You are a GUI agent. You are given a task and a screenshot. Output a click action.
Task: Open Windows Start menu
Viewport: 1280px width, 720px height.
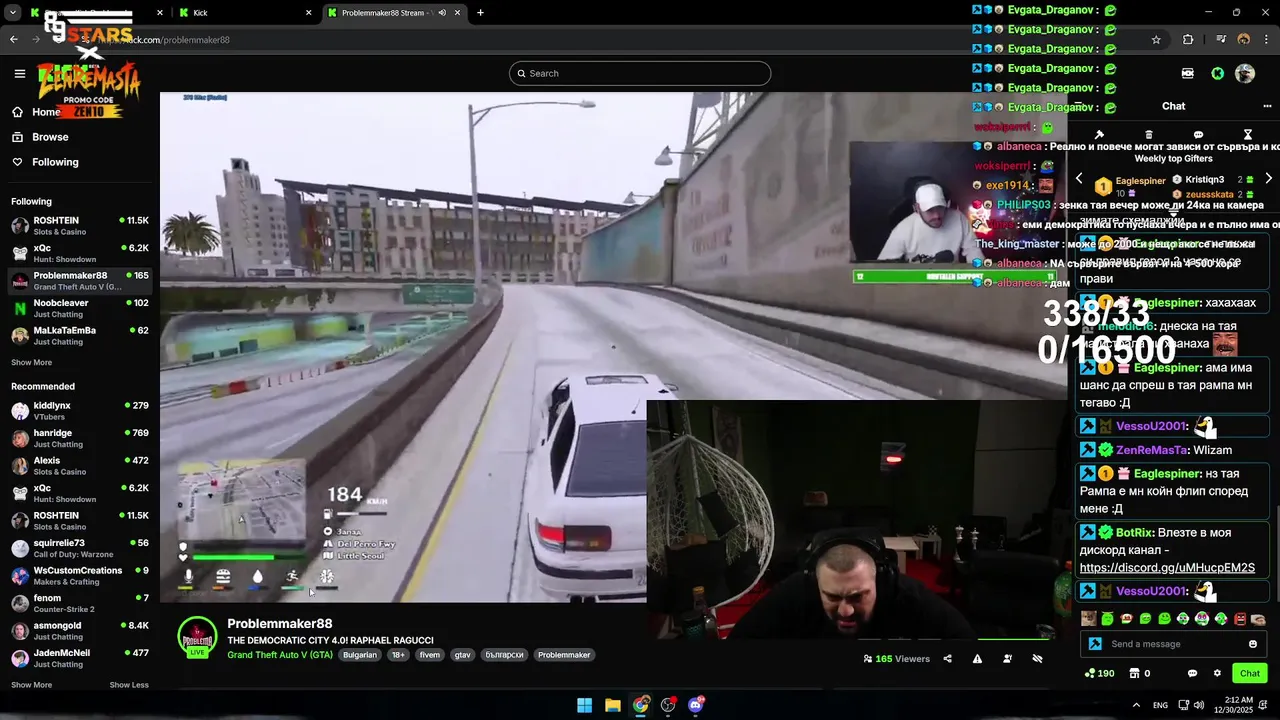click(584, 705)
